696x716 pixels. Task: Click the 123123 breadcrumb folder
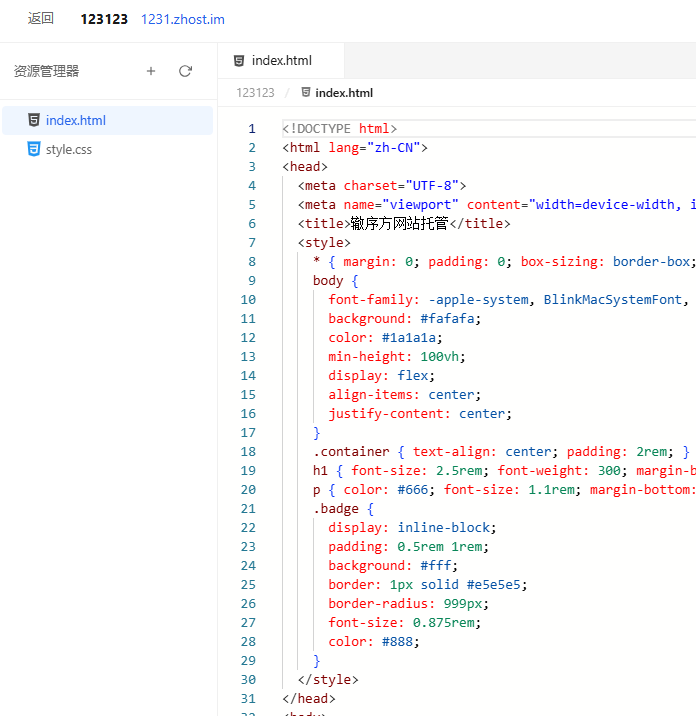[x=255, y=93]
